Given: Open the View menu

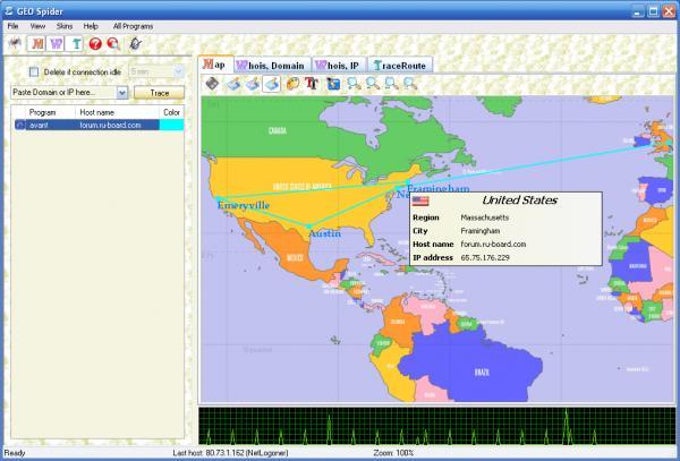Looking at the screenshot, I should 38,26.
